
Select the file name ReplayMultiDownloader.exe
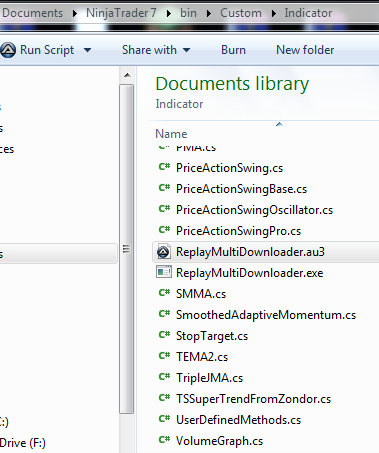[x=250, y=273]
